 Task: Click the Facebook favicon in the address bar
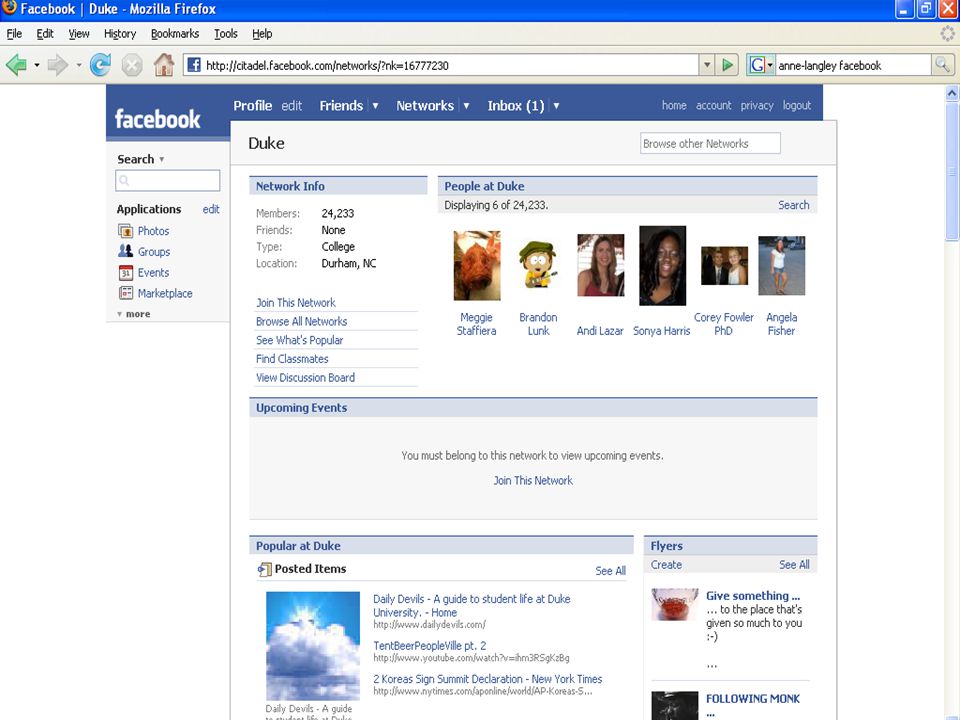click(x=194, y=65)
